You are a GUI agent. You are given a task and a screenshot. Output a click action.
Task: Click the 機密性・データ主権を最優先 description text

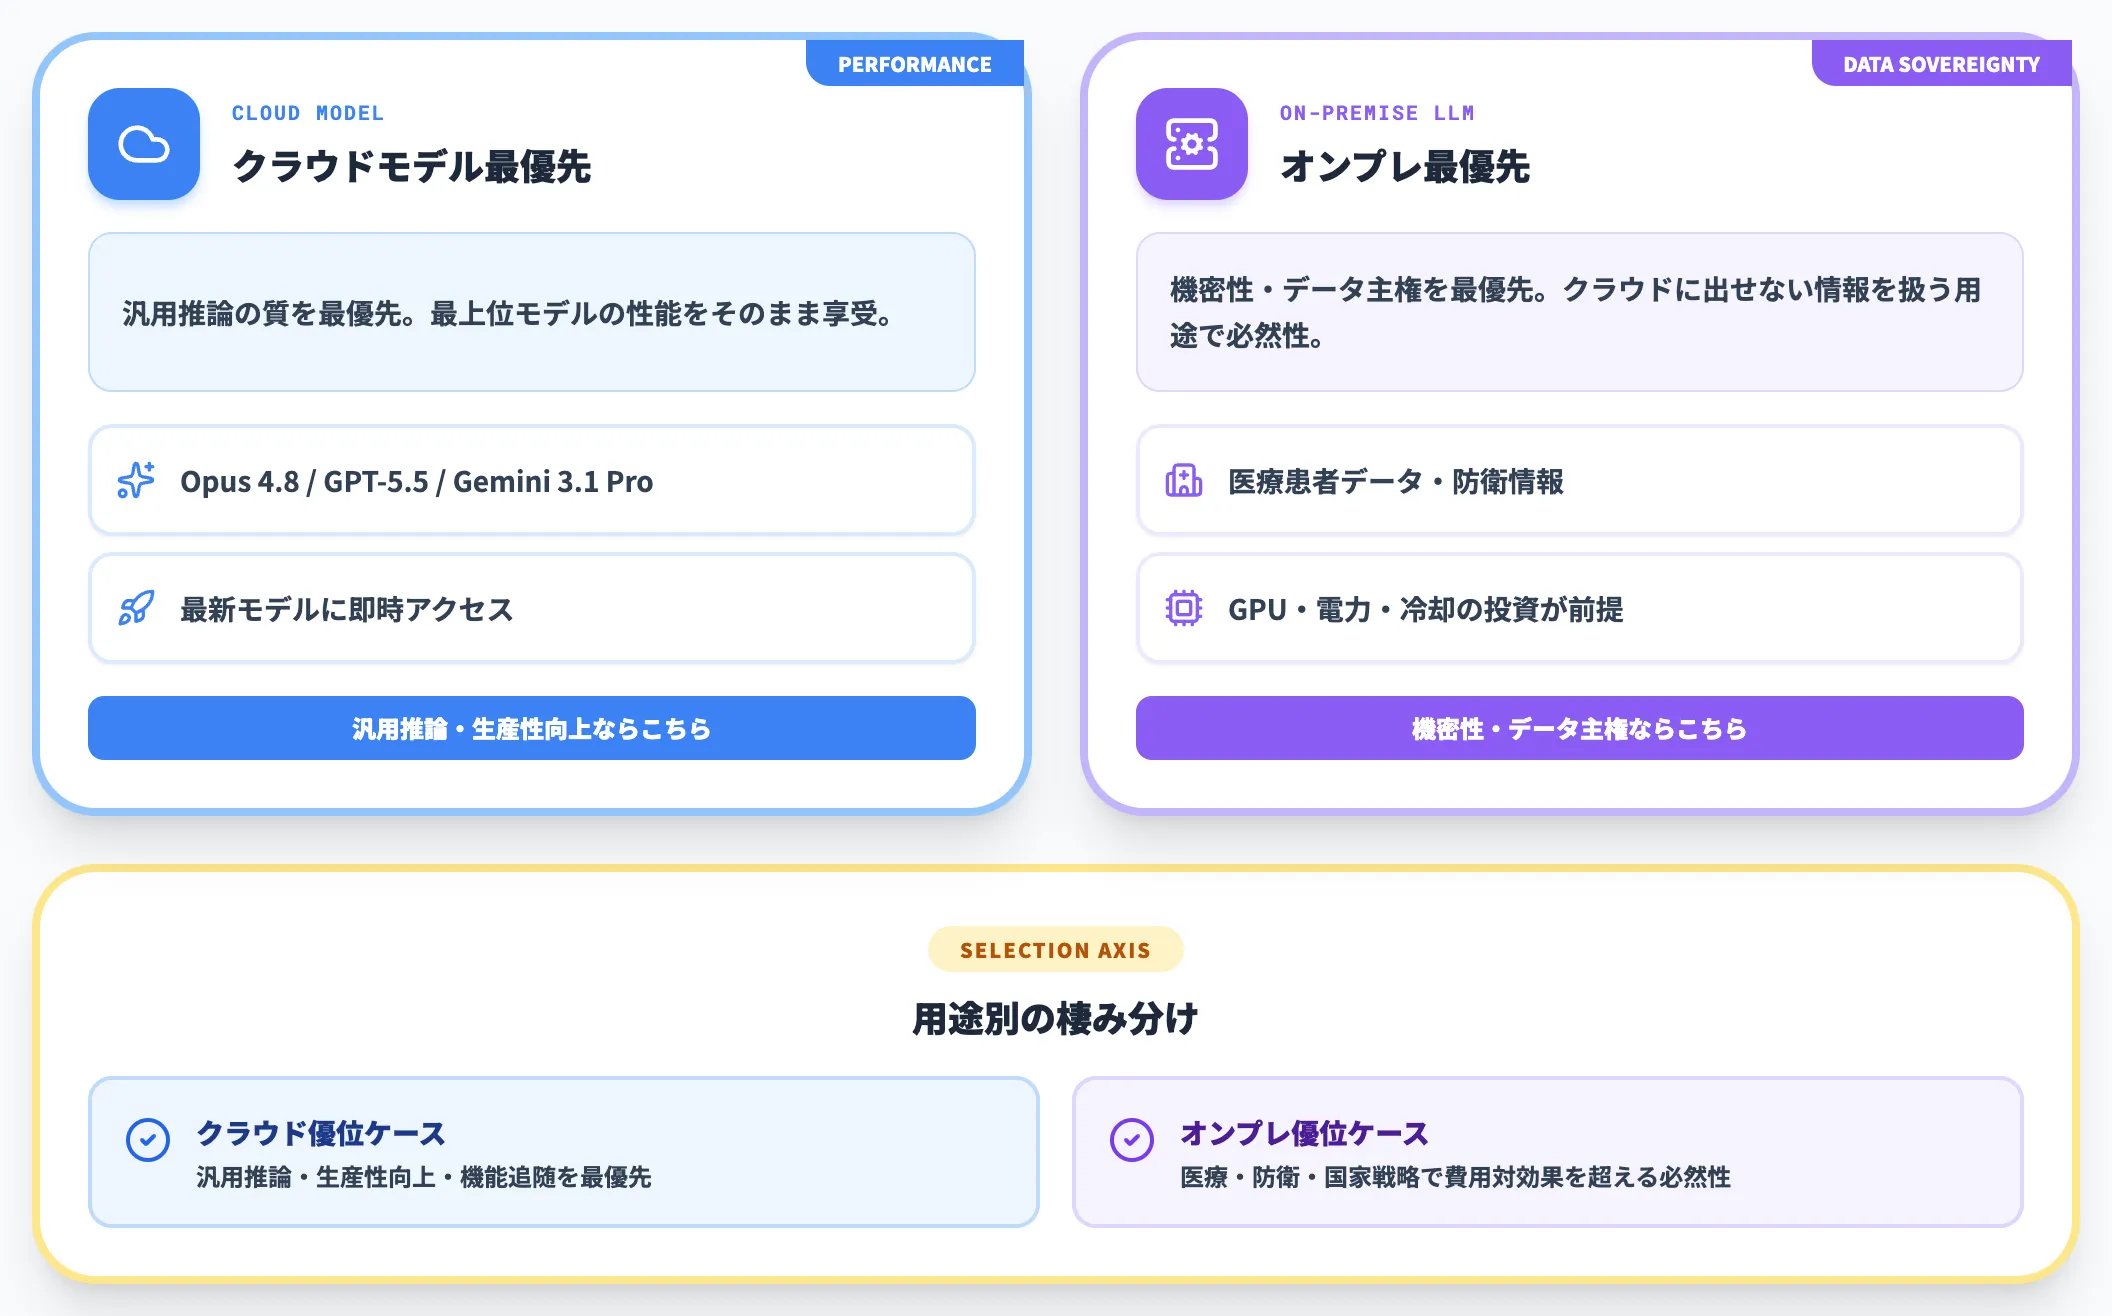(1575, 312)
